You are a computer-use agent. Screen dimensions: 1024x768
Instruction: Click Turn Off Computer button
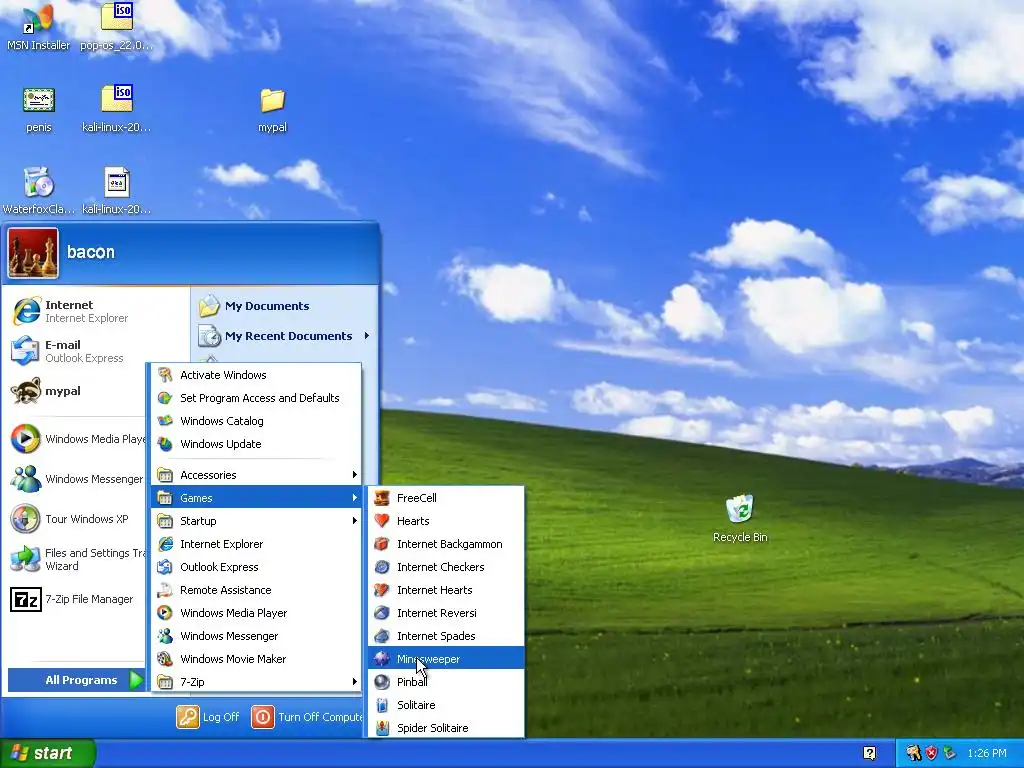click(x=307, y=717)
